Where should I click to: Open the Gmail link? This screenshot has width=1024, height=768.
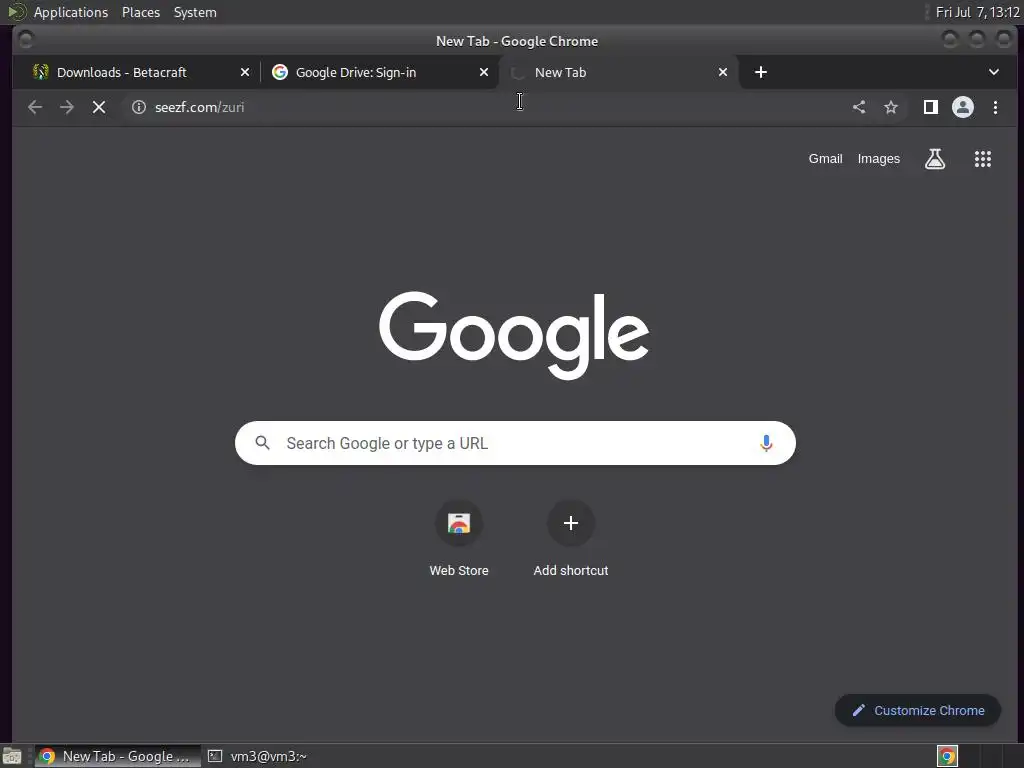point(825,159)
